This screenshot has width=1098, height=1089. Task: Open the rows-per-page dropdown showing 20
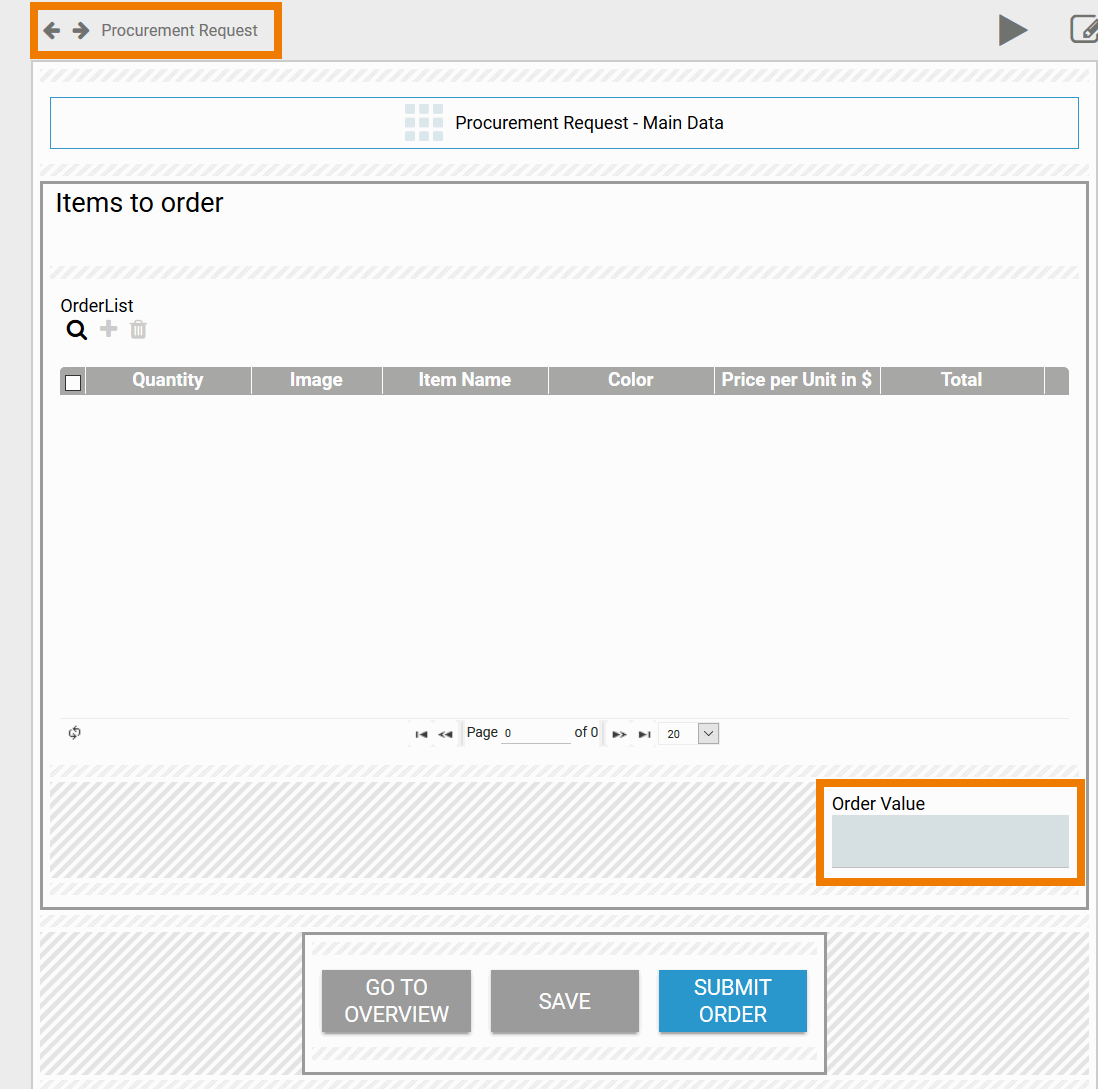pyautogui.click(x=708, y=733)
